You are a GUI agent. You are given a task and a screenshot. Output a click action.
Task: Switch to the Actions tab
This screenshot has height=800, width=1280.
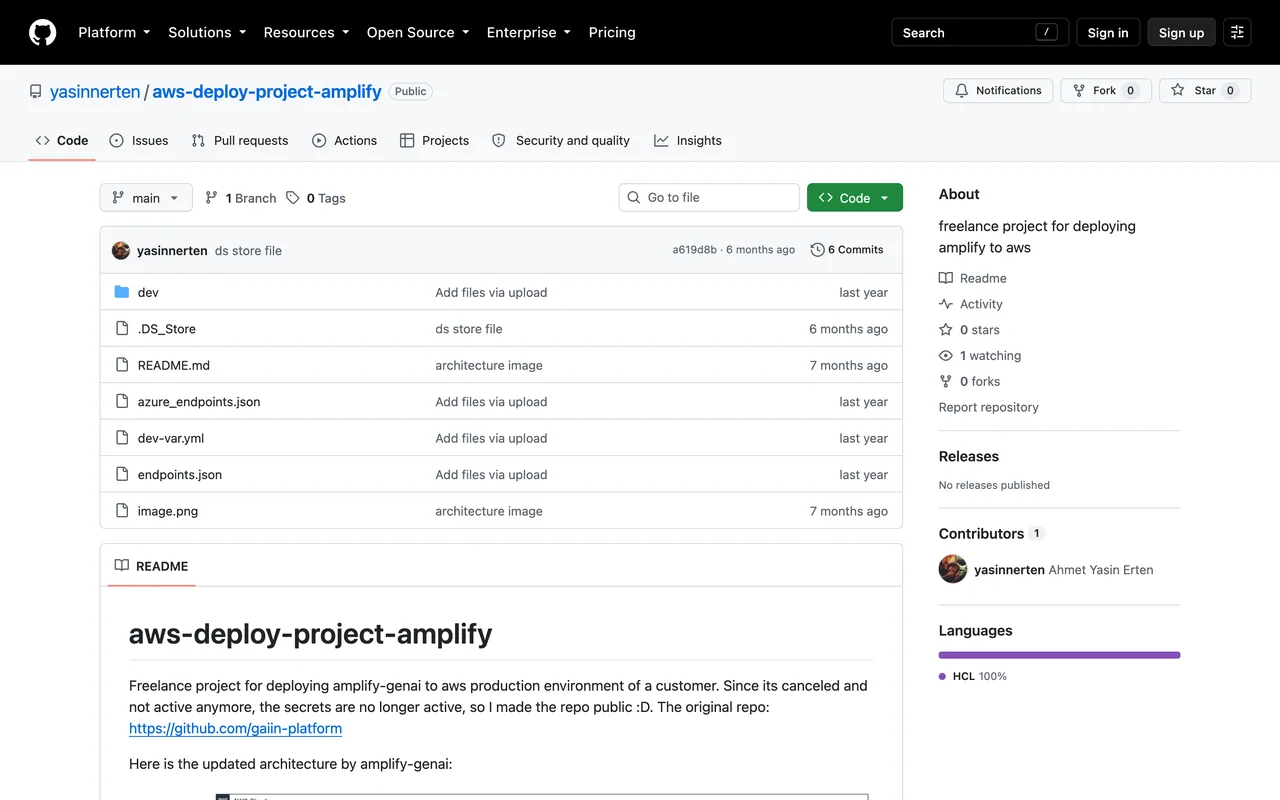(x=345, y=141)
